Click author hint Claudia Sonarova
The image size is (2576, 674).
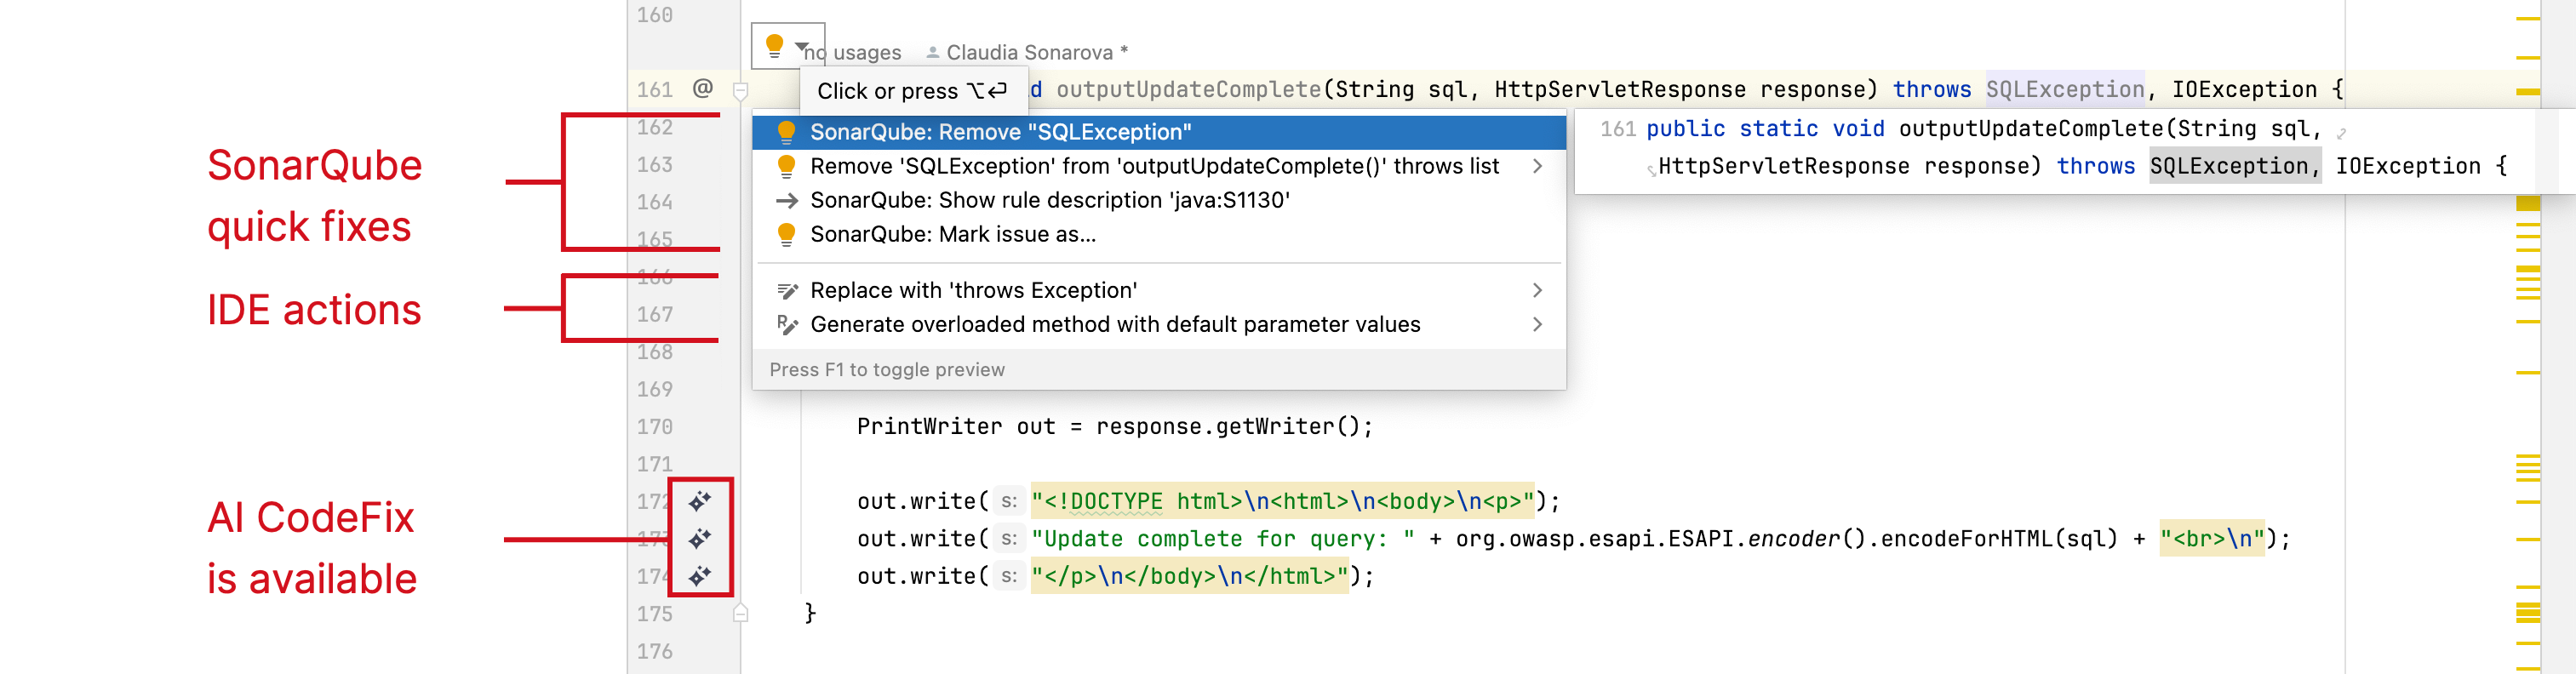[1028, 52]
